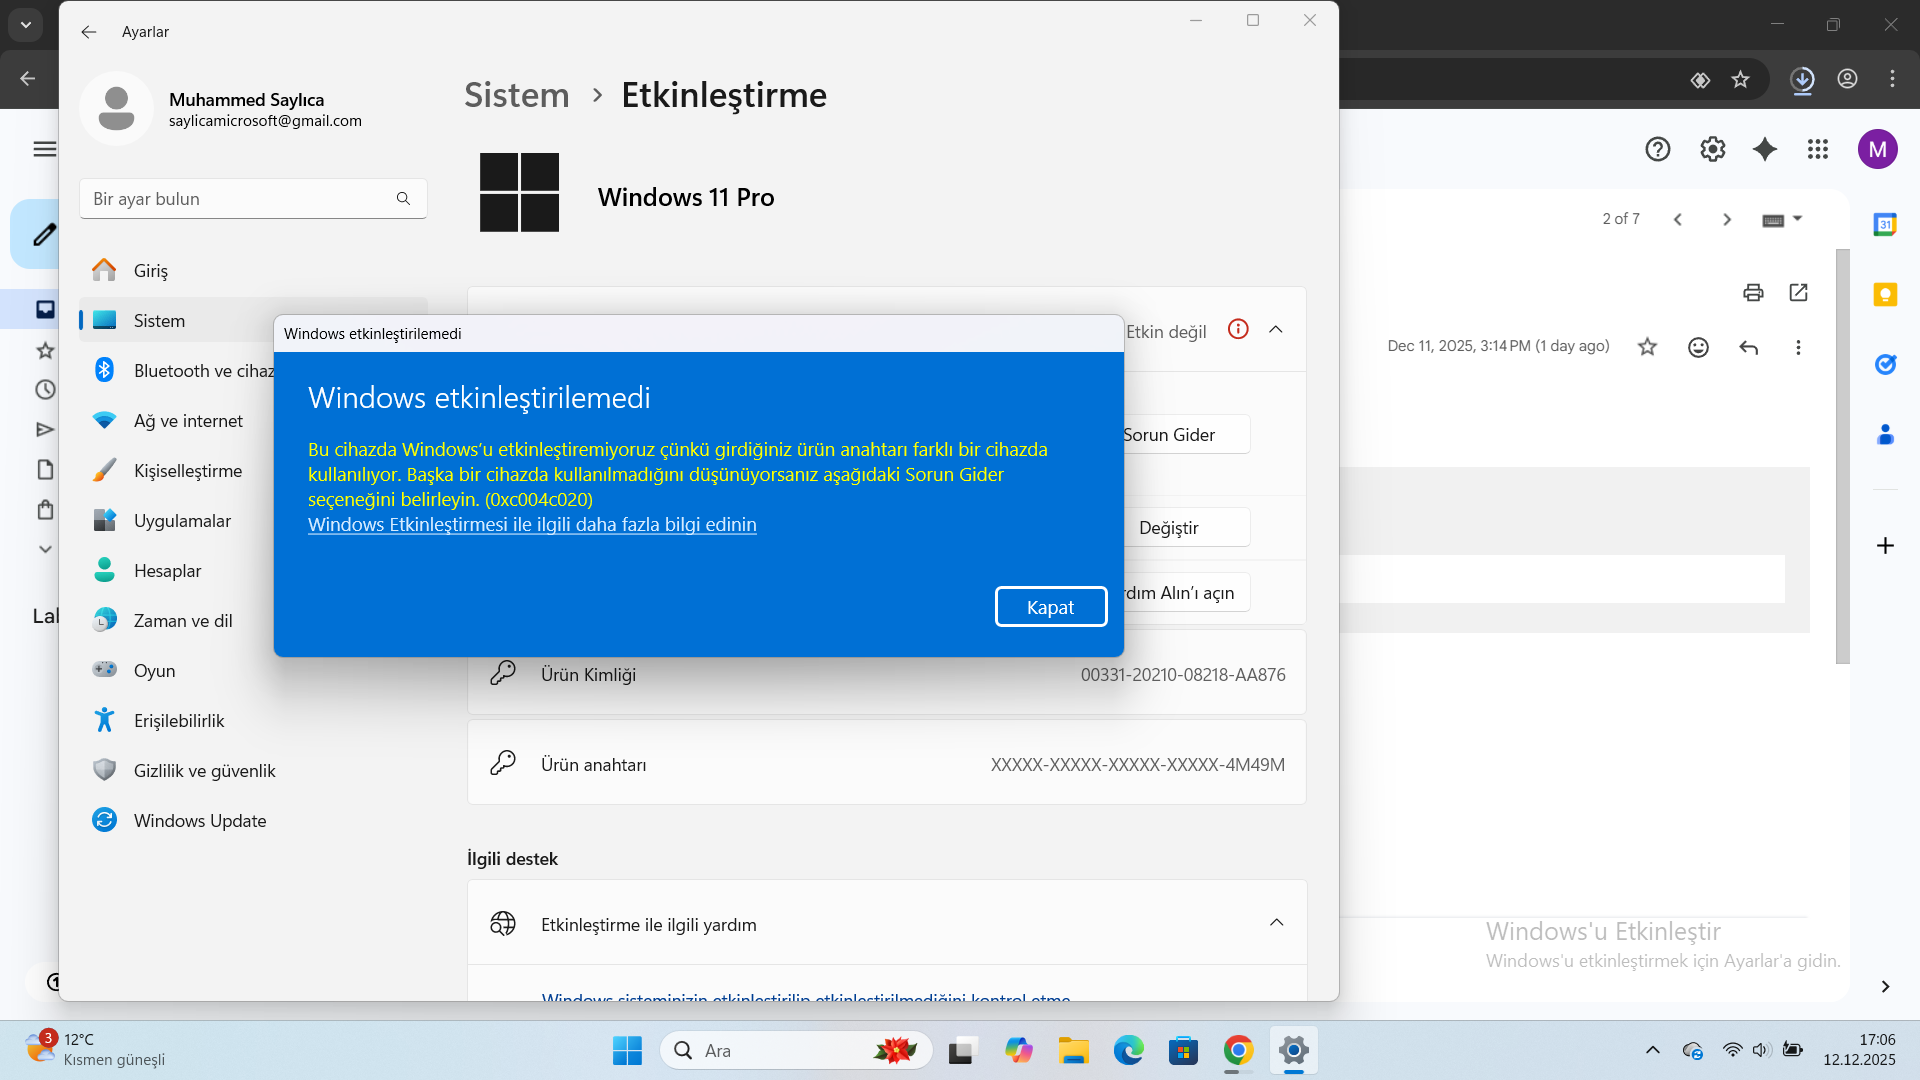Screen dimensions: 1920x1080
Task: Click the Sistem breadcrumb link
Action: [517, 95]
